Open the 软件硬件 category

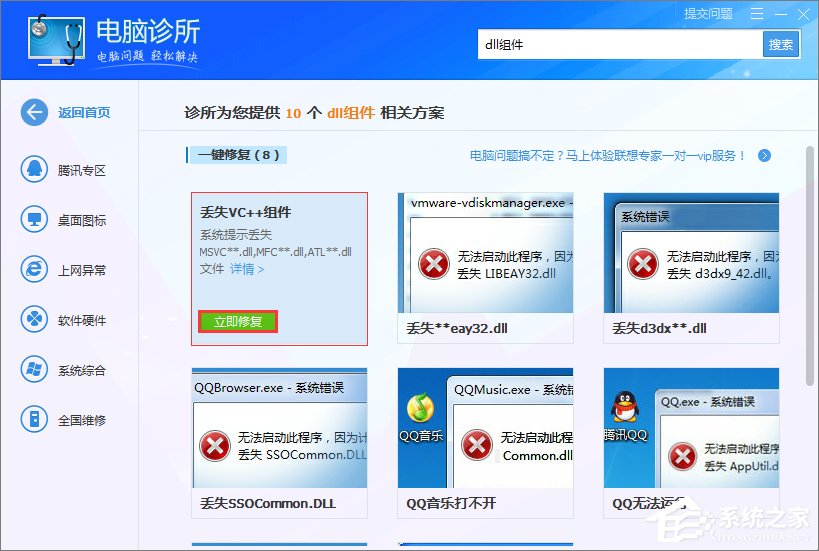(82, 320)
